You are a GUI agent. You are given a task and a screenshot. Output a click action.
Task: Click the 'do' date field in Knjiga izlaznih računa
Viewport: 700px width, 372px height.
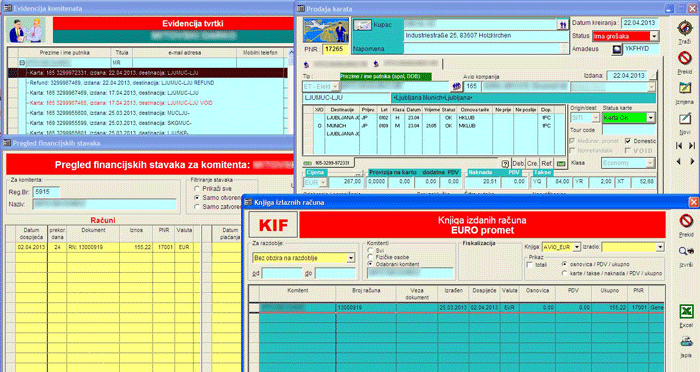(x=336, y=273)
